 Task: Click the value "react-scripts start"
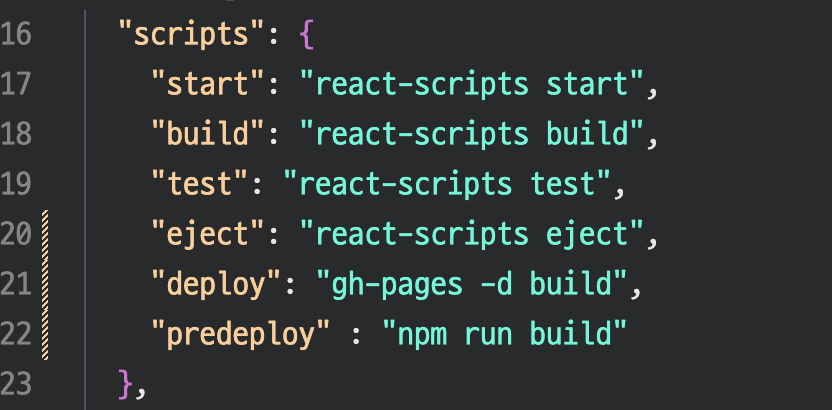tap(472, 85)
